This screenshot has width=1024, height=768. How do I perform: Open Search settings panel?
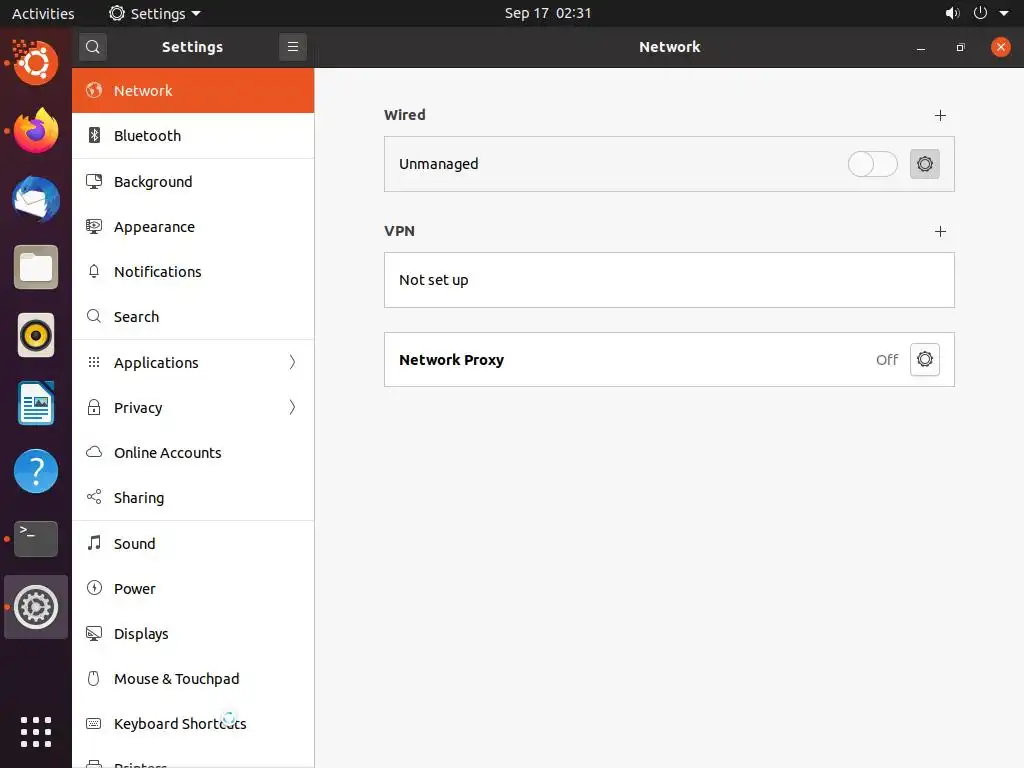pyautogui.click(x=193, y=317)
